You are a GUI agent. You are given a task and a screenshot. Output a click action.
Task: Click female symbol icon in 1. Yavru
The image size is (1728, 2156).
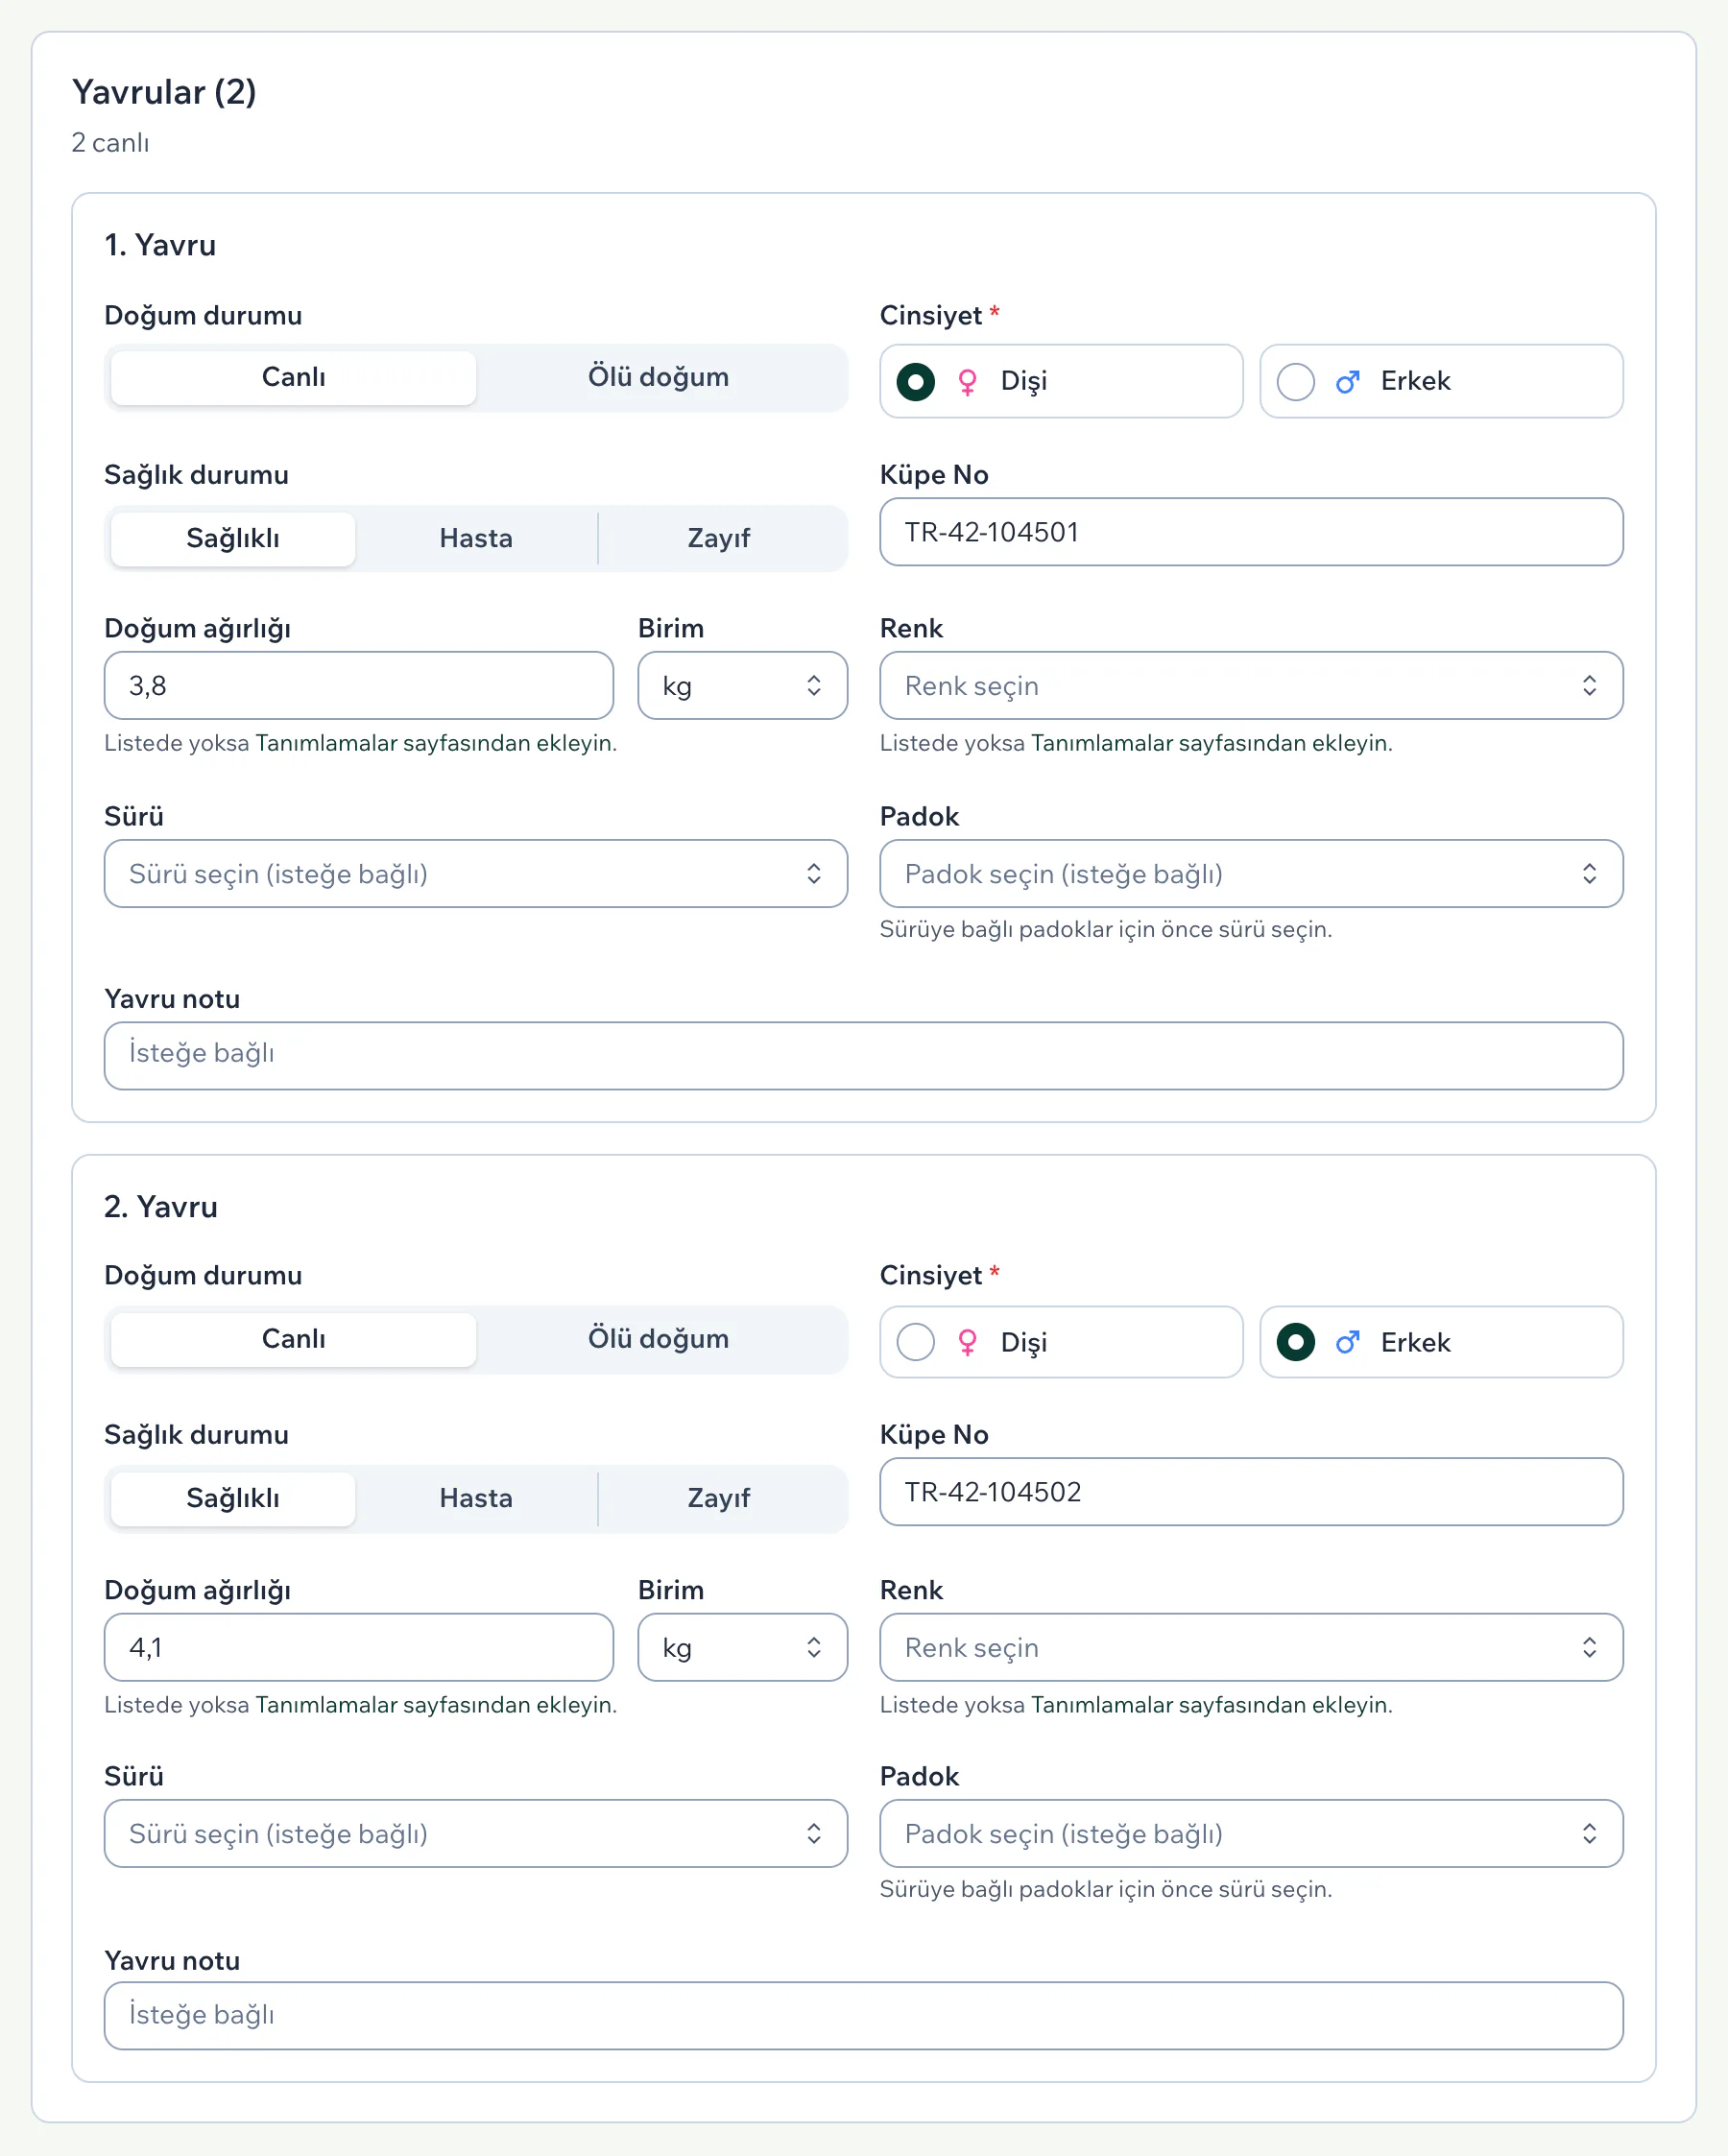coord(967,382)
